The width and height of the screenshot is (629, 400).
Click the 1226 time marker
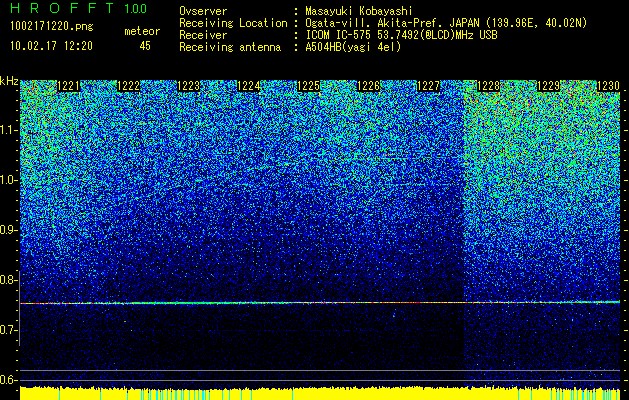point(368,86)
